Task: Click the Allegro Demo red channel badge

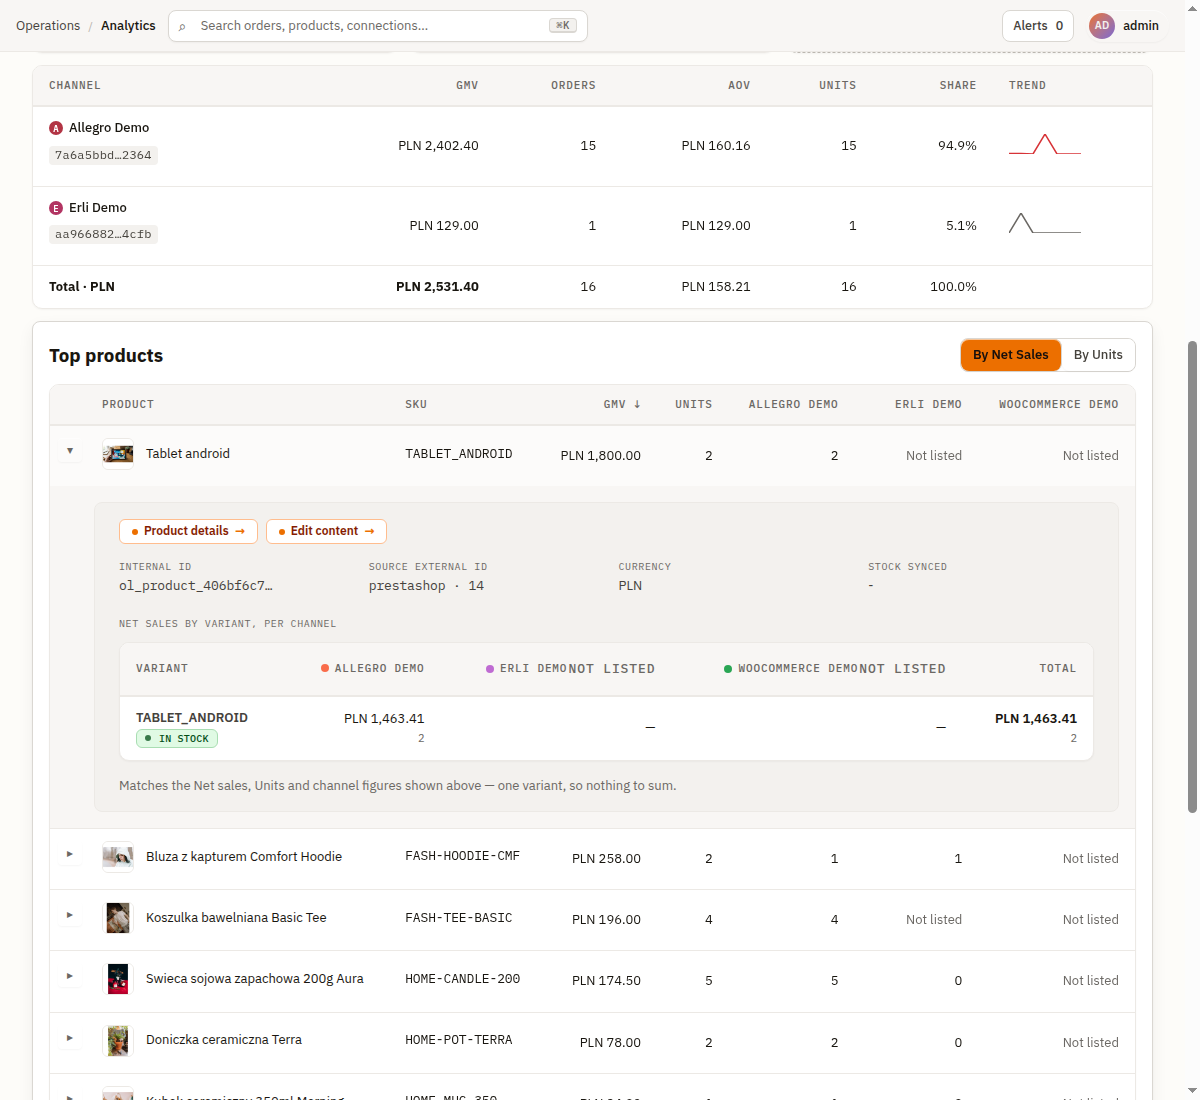Action: [x=56, y=128]
